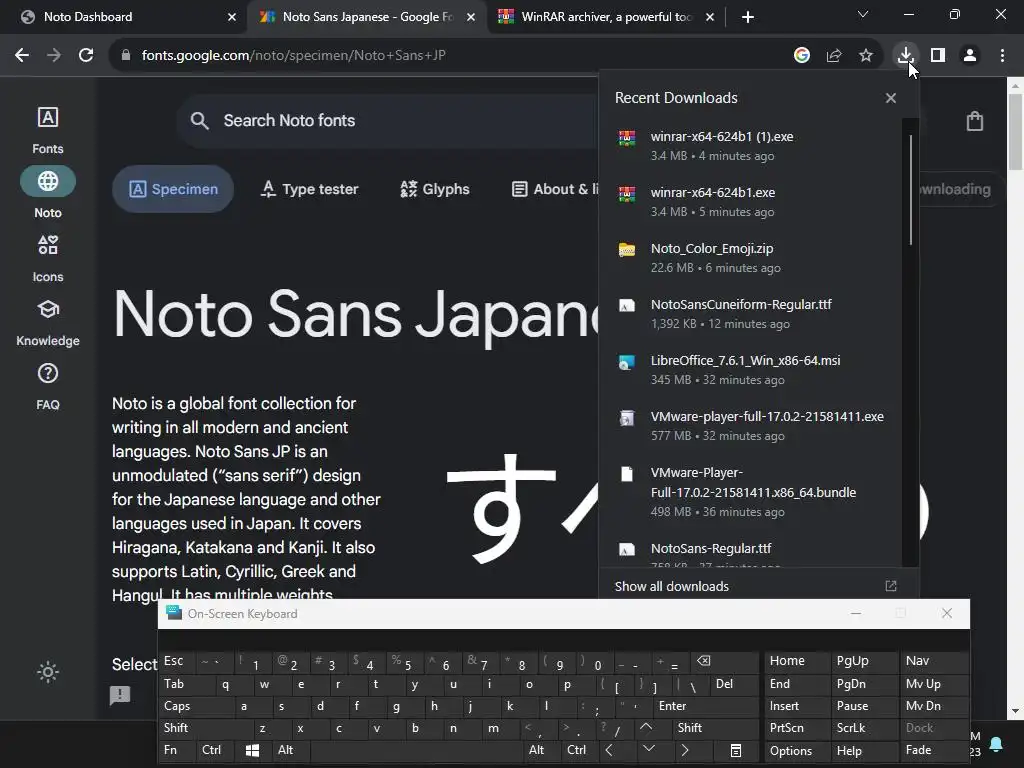
Task: Reload the current page
Action: 86,56
